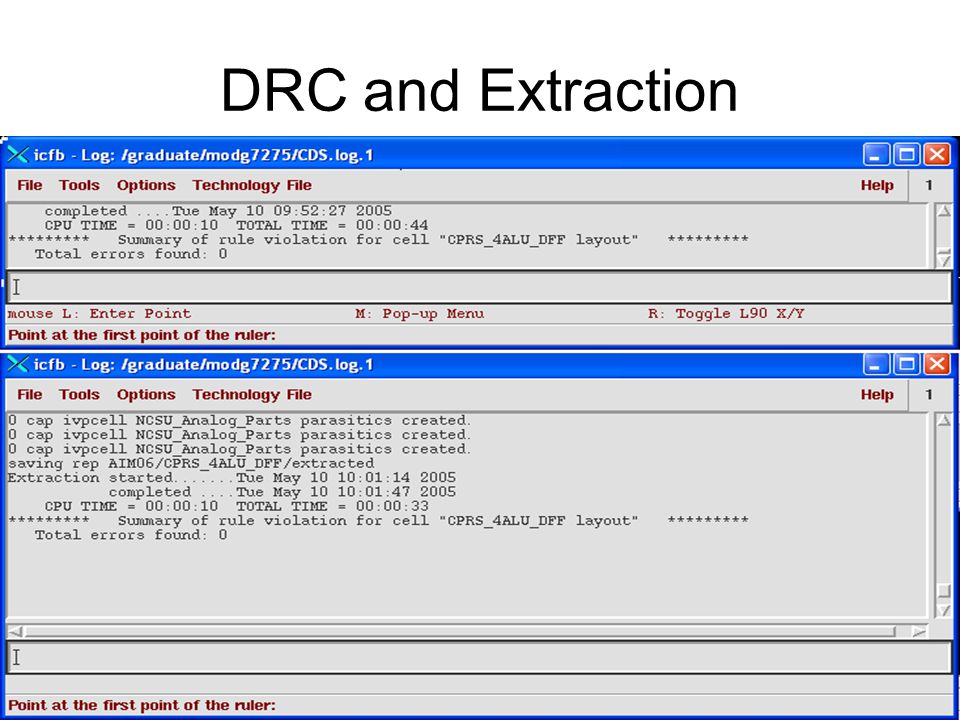Click scroll right arrow in lower log window

919,631
